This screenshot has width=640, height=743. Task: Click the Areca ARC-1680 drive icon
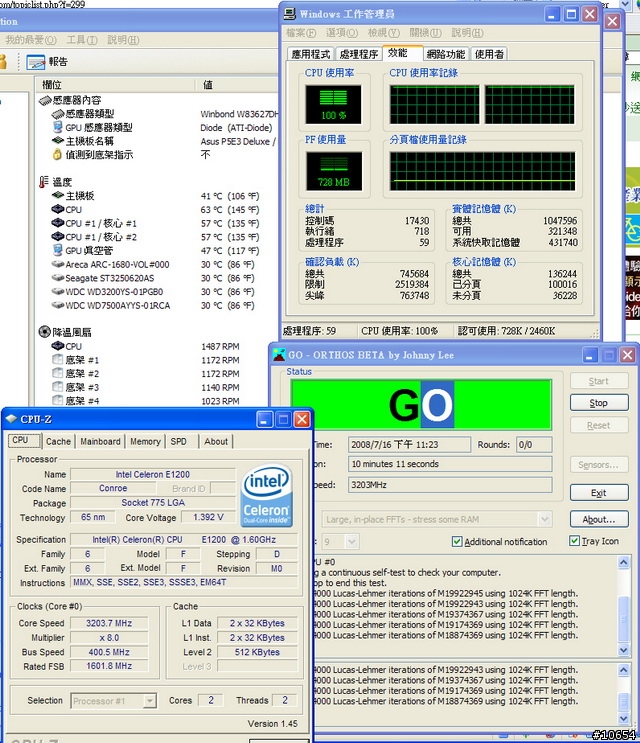coord(58,264)
